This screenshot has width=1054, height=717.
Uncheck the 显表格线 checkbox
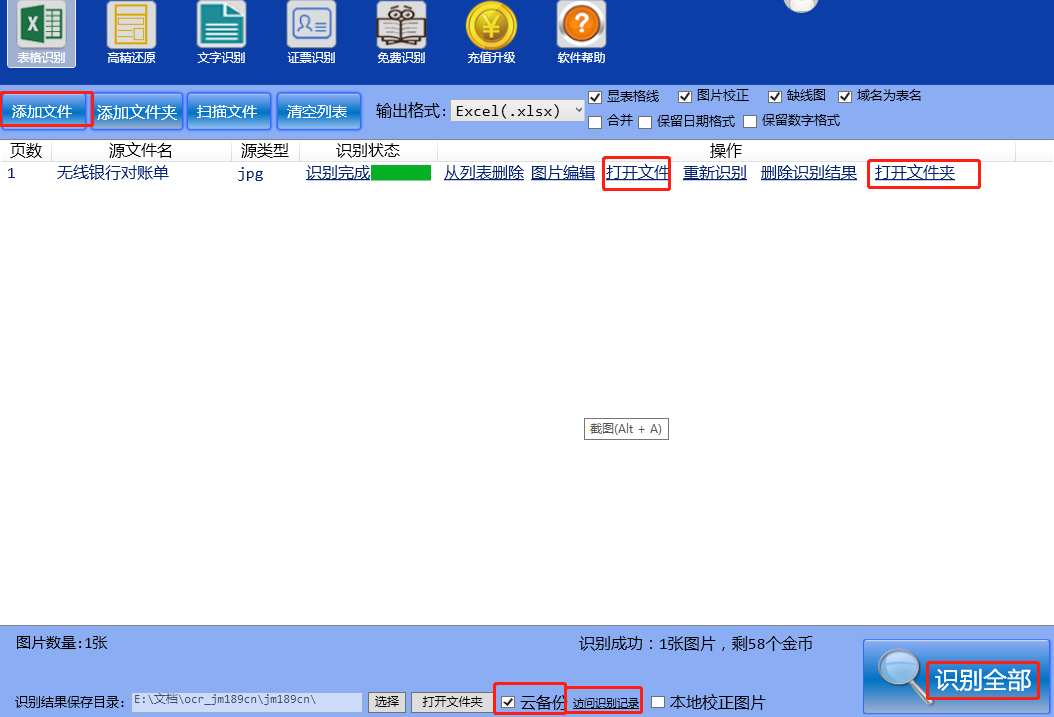(x=595, y=97)
